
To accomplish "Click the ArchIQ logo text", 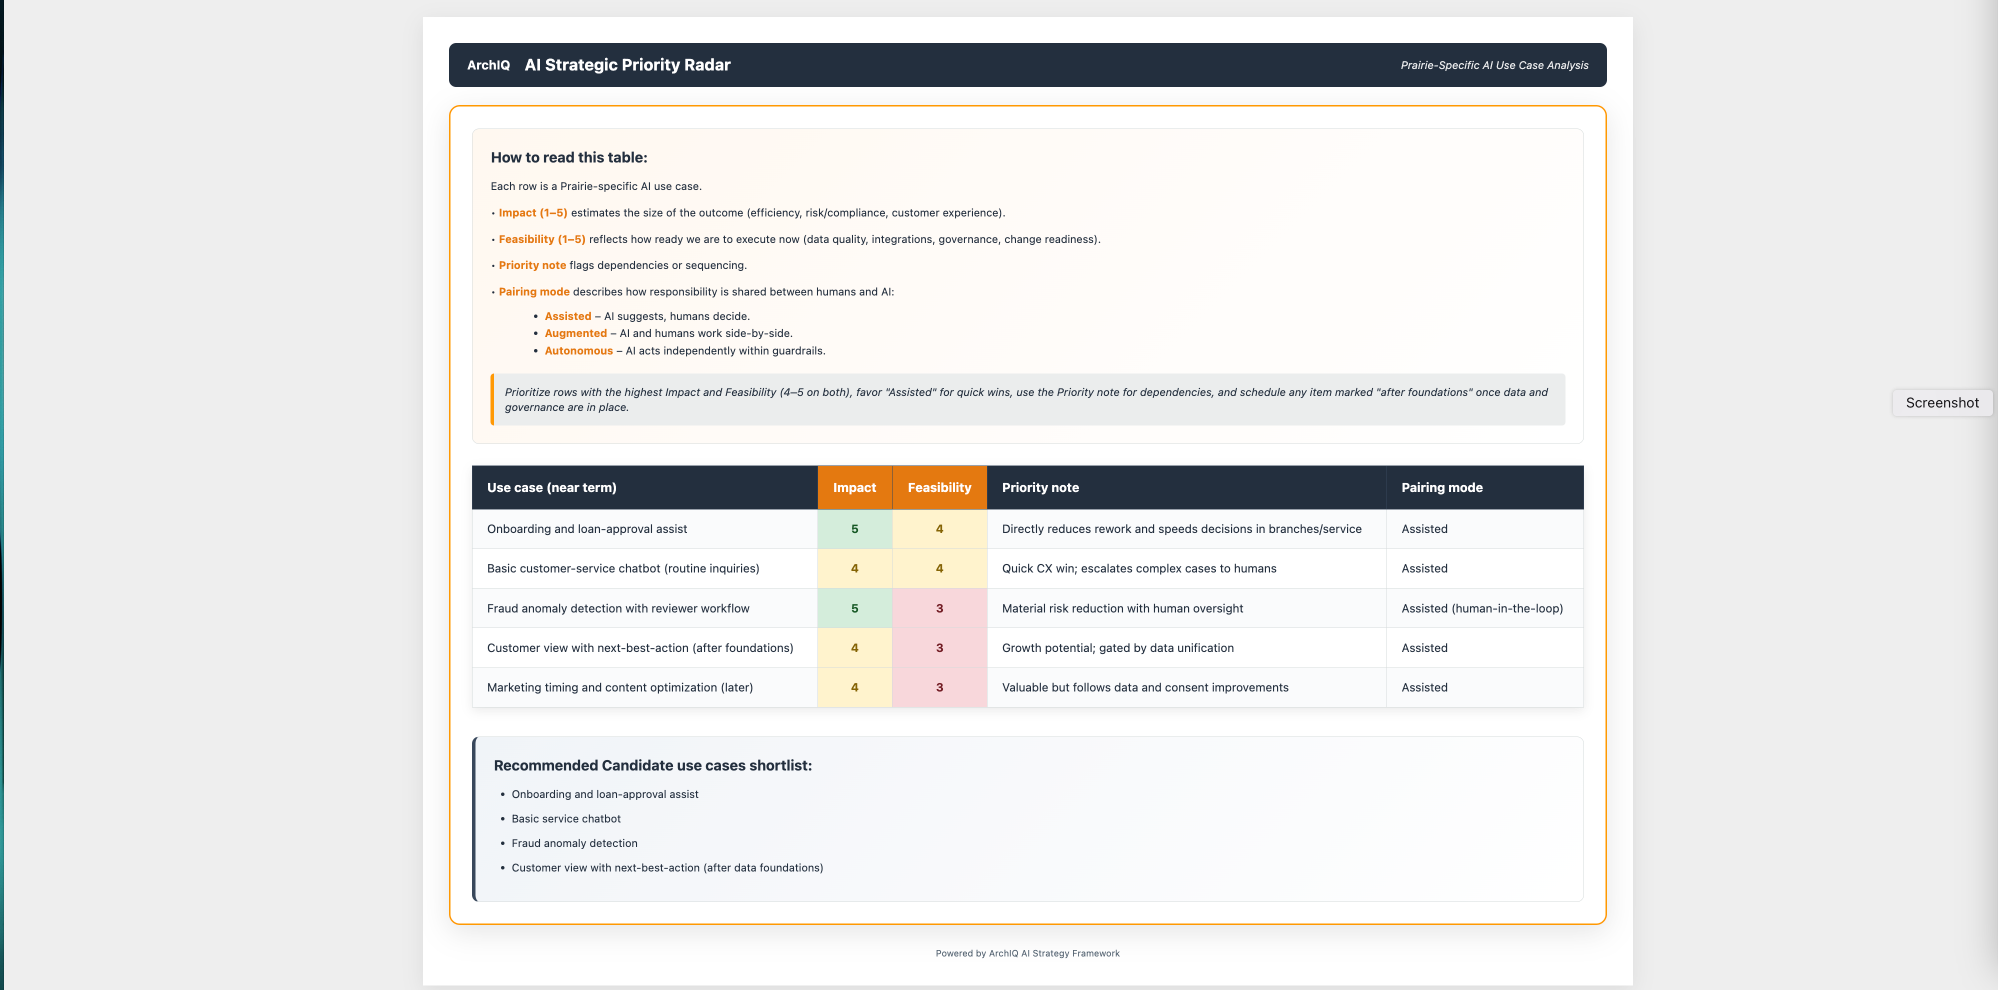I will coord(487,64).
